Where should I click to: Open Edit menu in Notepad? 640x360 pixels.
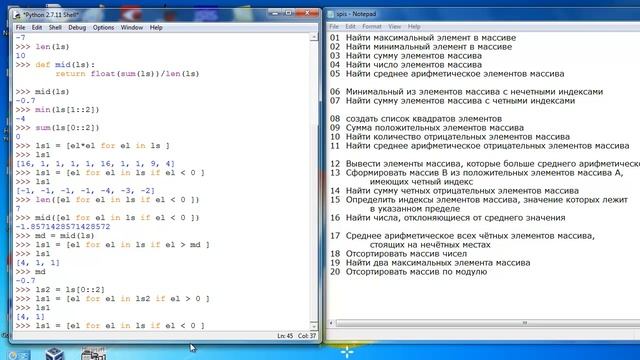350,27
